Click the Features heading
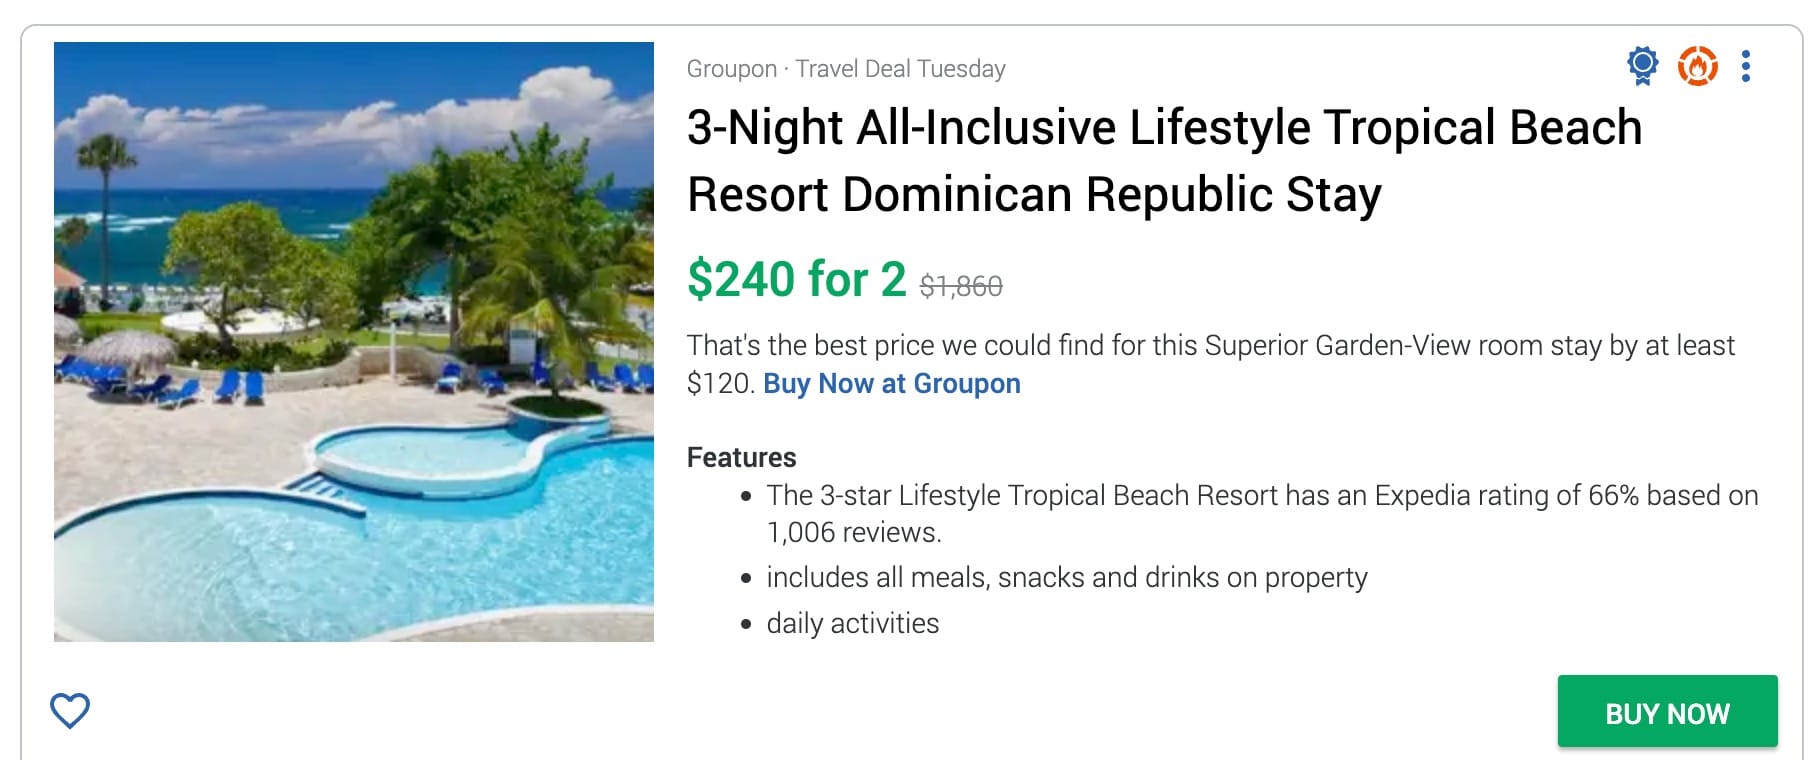The height and width of the screenshot is (760, 1816). 741,458
